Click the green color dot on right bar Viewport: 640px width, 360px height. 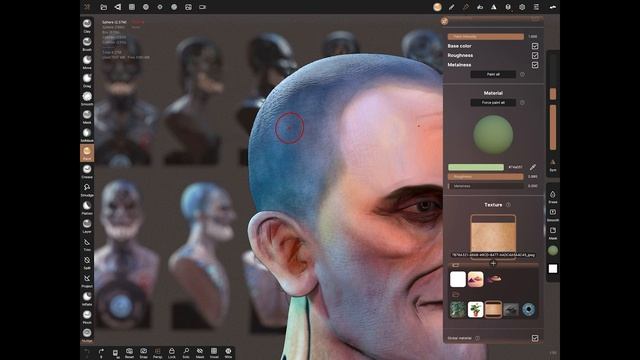pyautogui.click(x=553, y=250)
